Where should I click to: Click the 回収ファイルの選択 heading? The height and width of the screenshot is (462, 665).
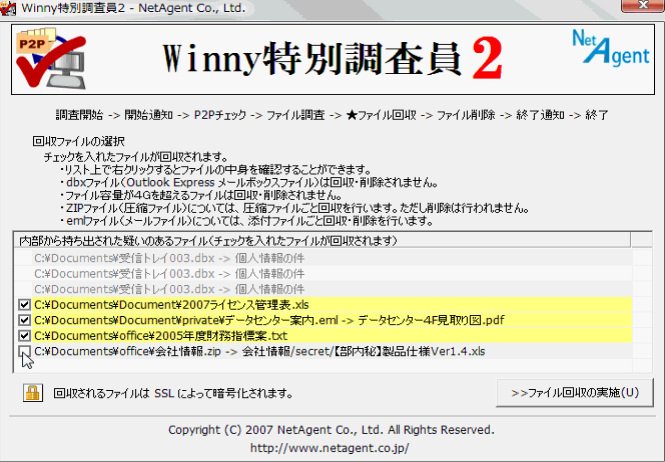point(78,141)
